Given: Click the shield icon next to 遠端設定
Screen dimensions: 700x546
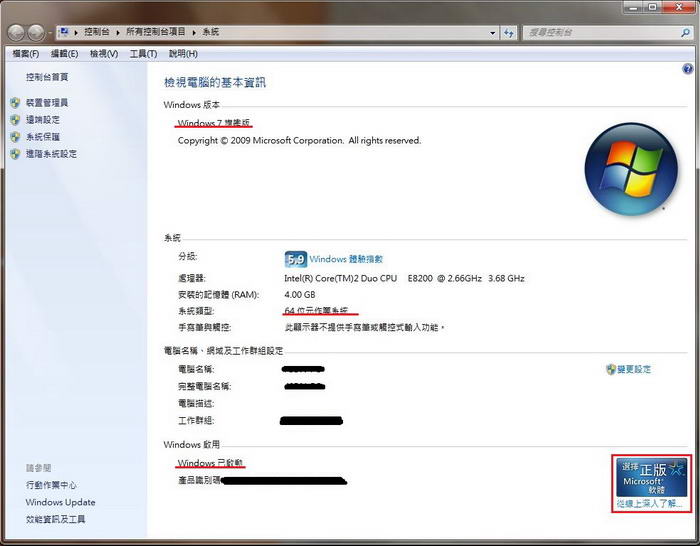Looking at the screenshot, I should (x=15, y=120).
